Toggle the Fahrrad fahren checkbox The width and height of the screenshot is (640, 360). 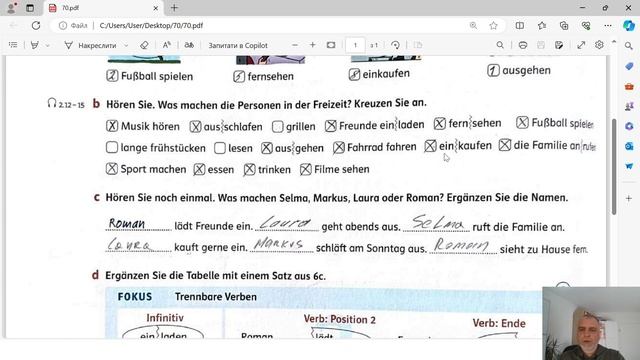click(x=338, y=147)
